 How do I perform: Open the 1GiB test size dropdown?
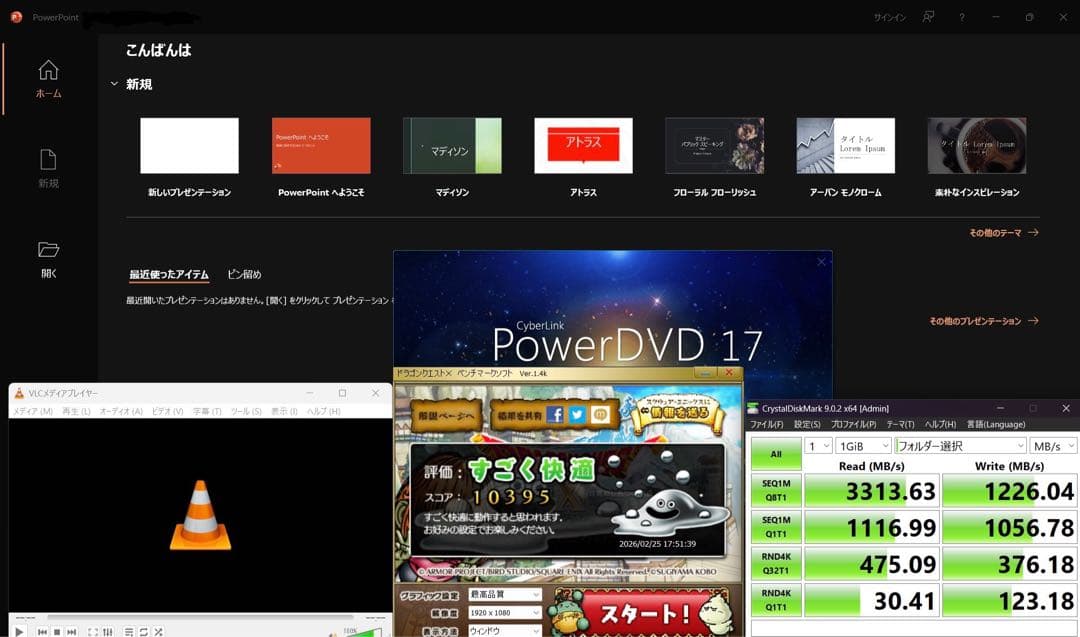click(864, 446)
